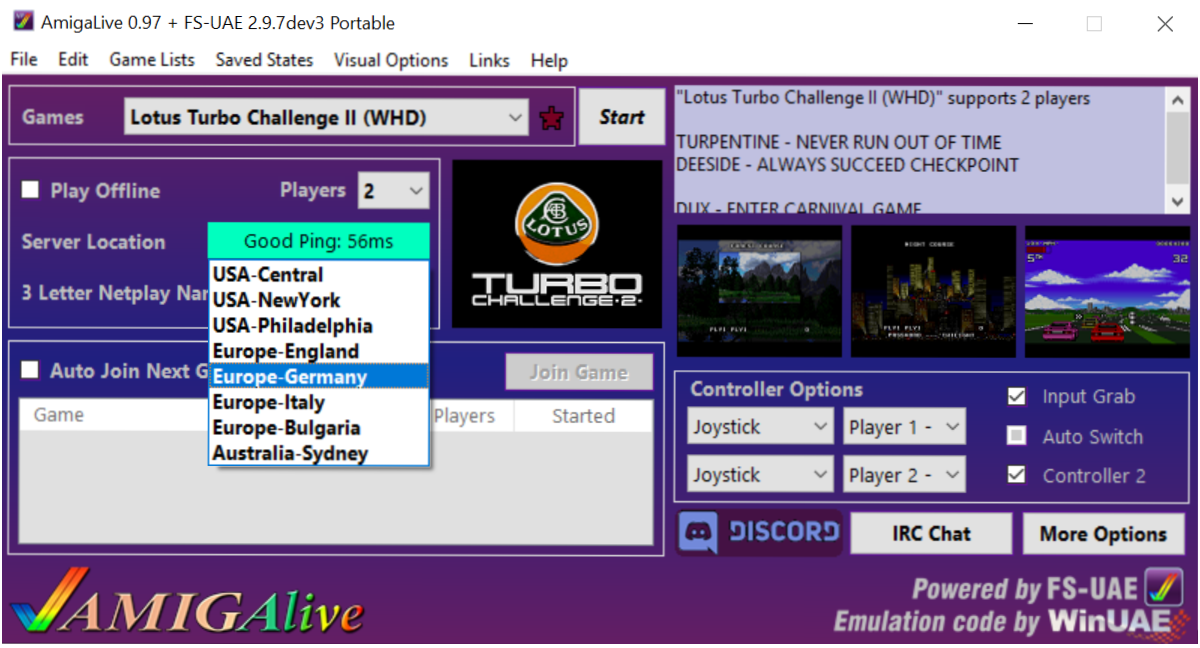Pick Europe-Bulgaria server location
1200x648 pixels.
pos(319,428)
